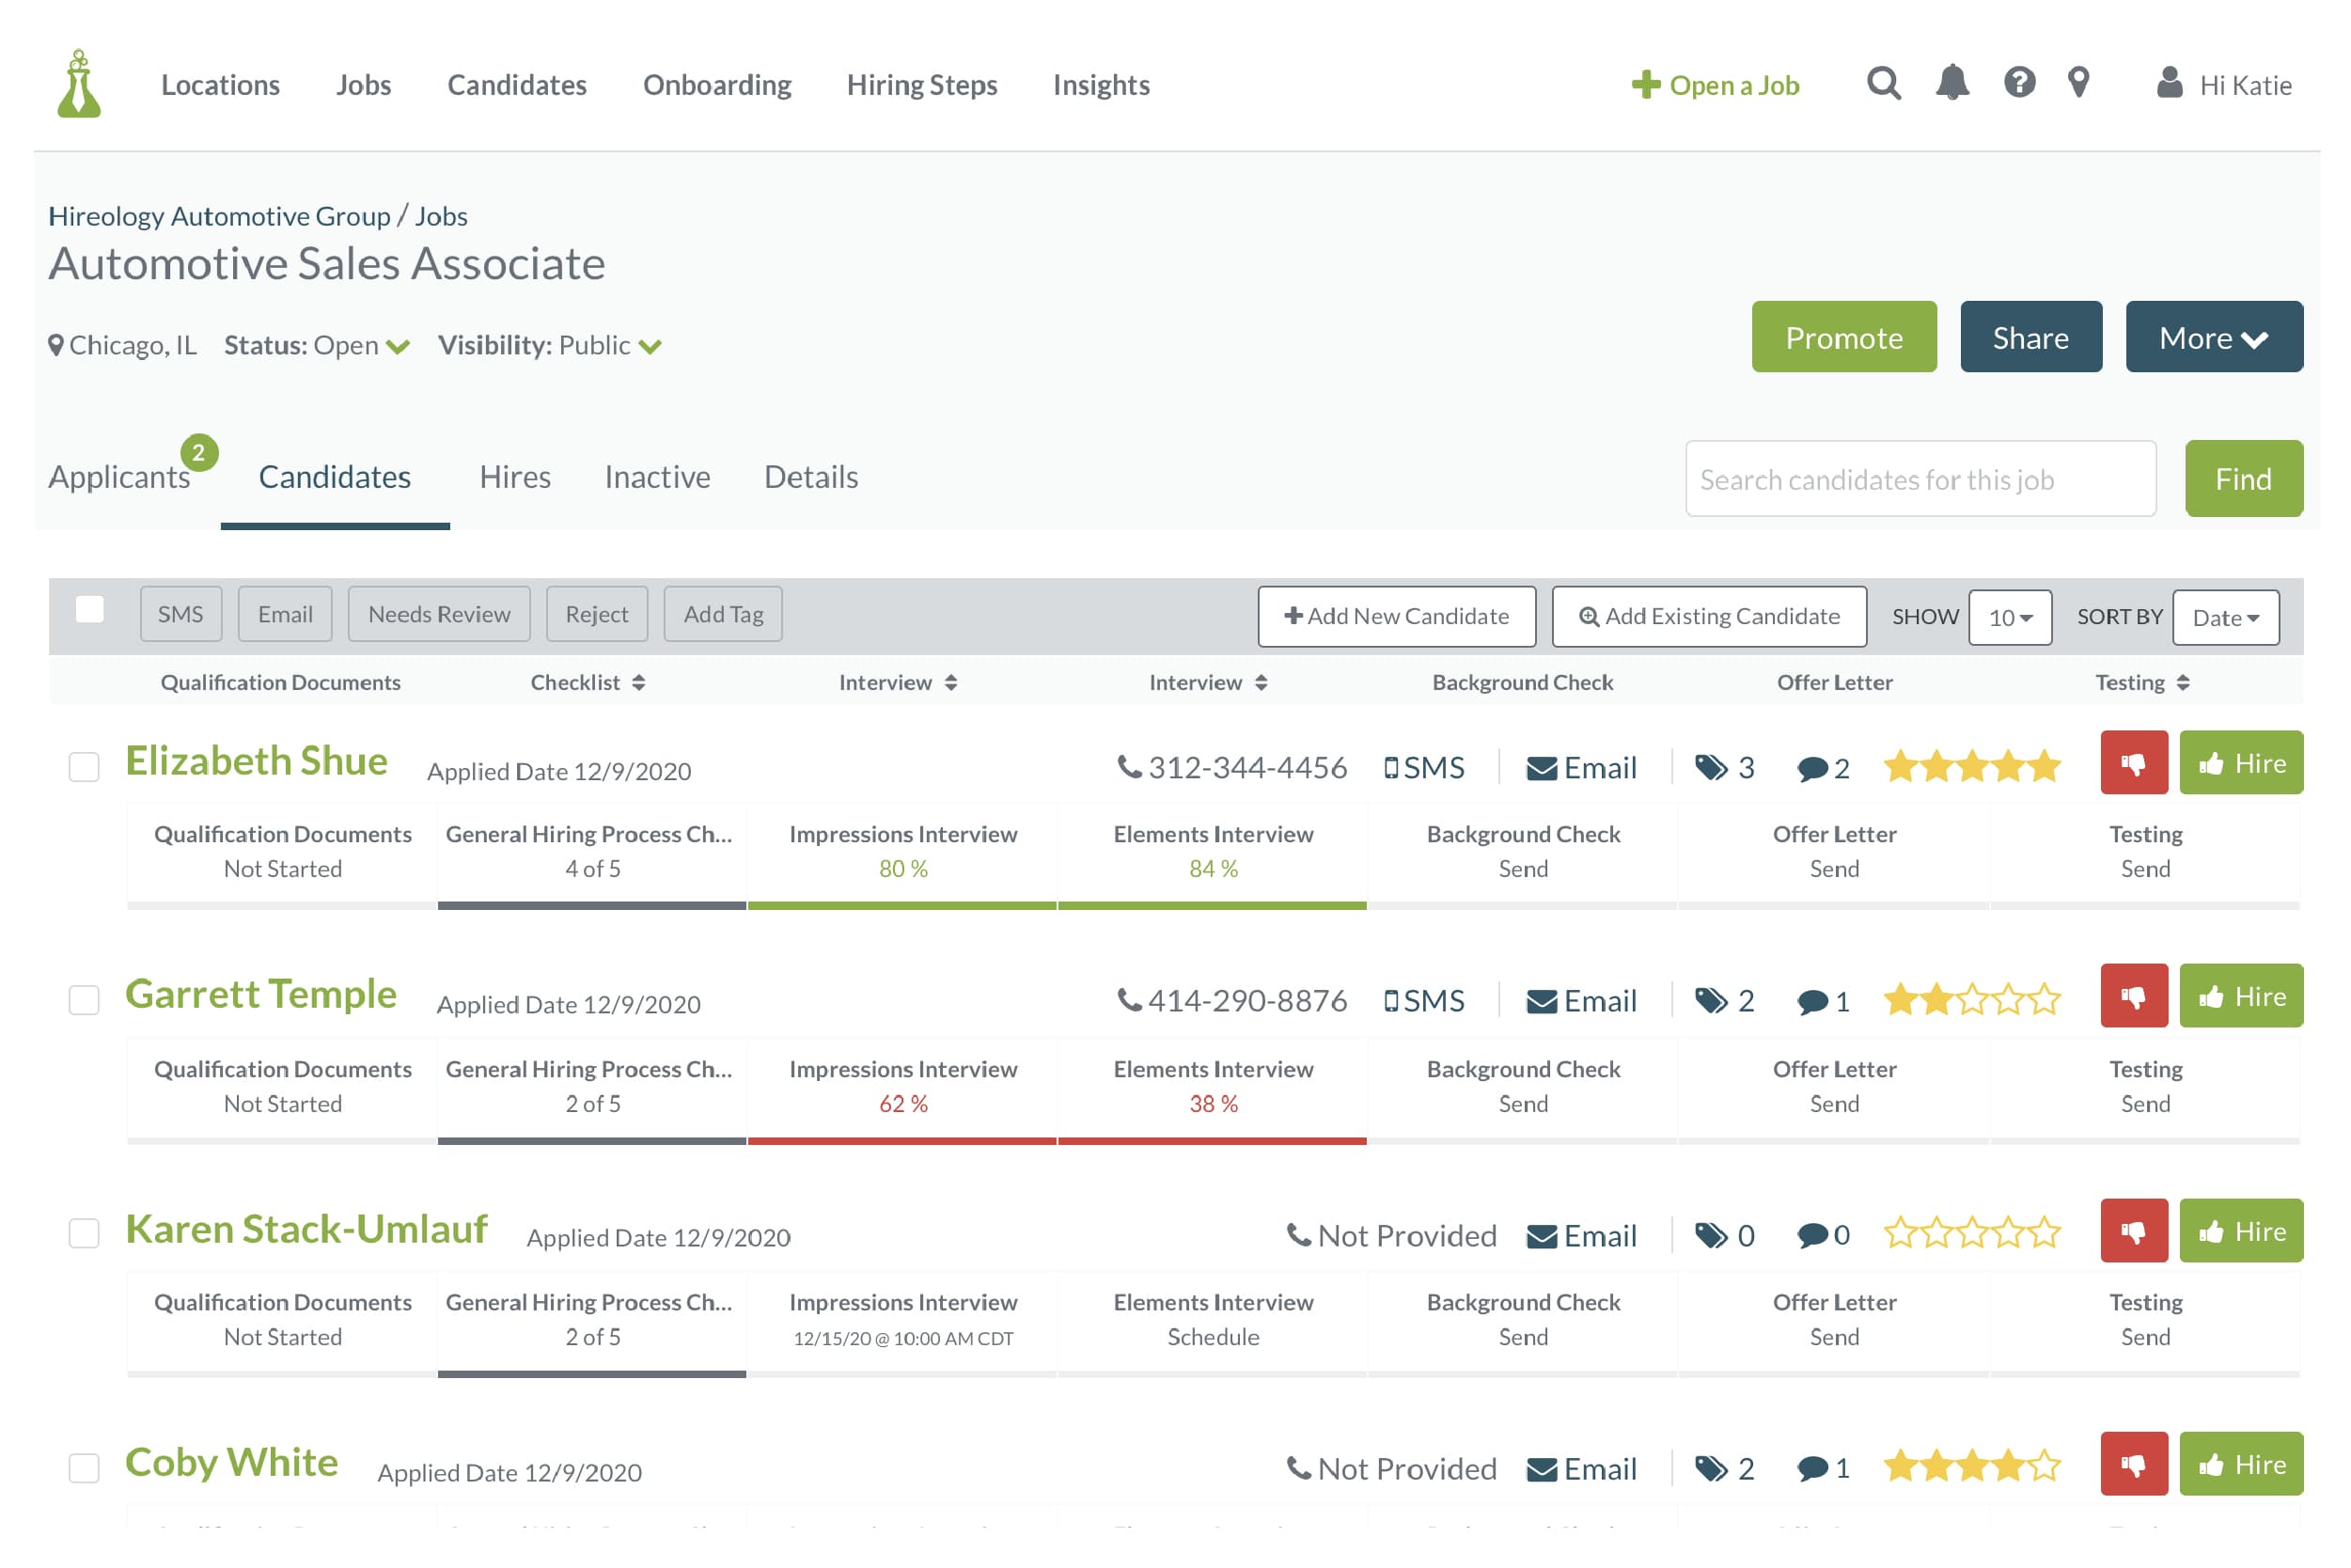Click thumbs-down reject icon for Elizabeth Shue
This screenshot has width=2351, height=1568.
tap(2133, 763)
